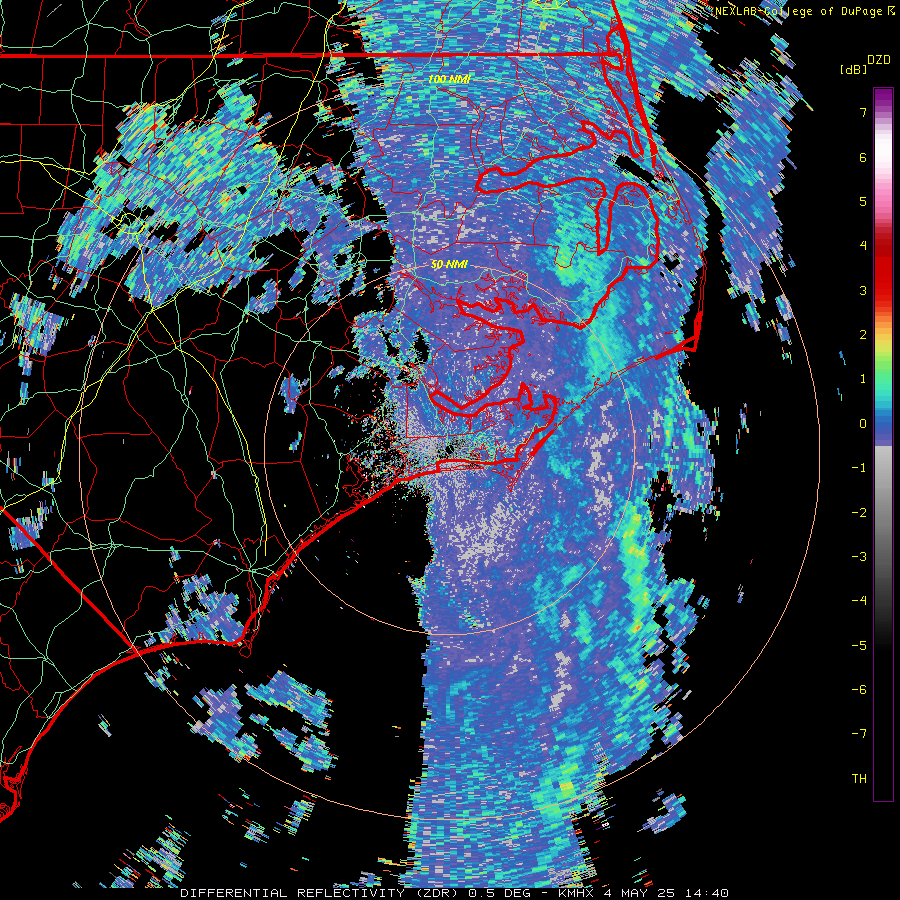Click the 7 label on the color scale
This screenshot has width=900, height=900.
pos(863,112)
